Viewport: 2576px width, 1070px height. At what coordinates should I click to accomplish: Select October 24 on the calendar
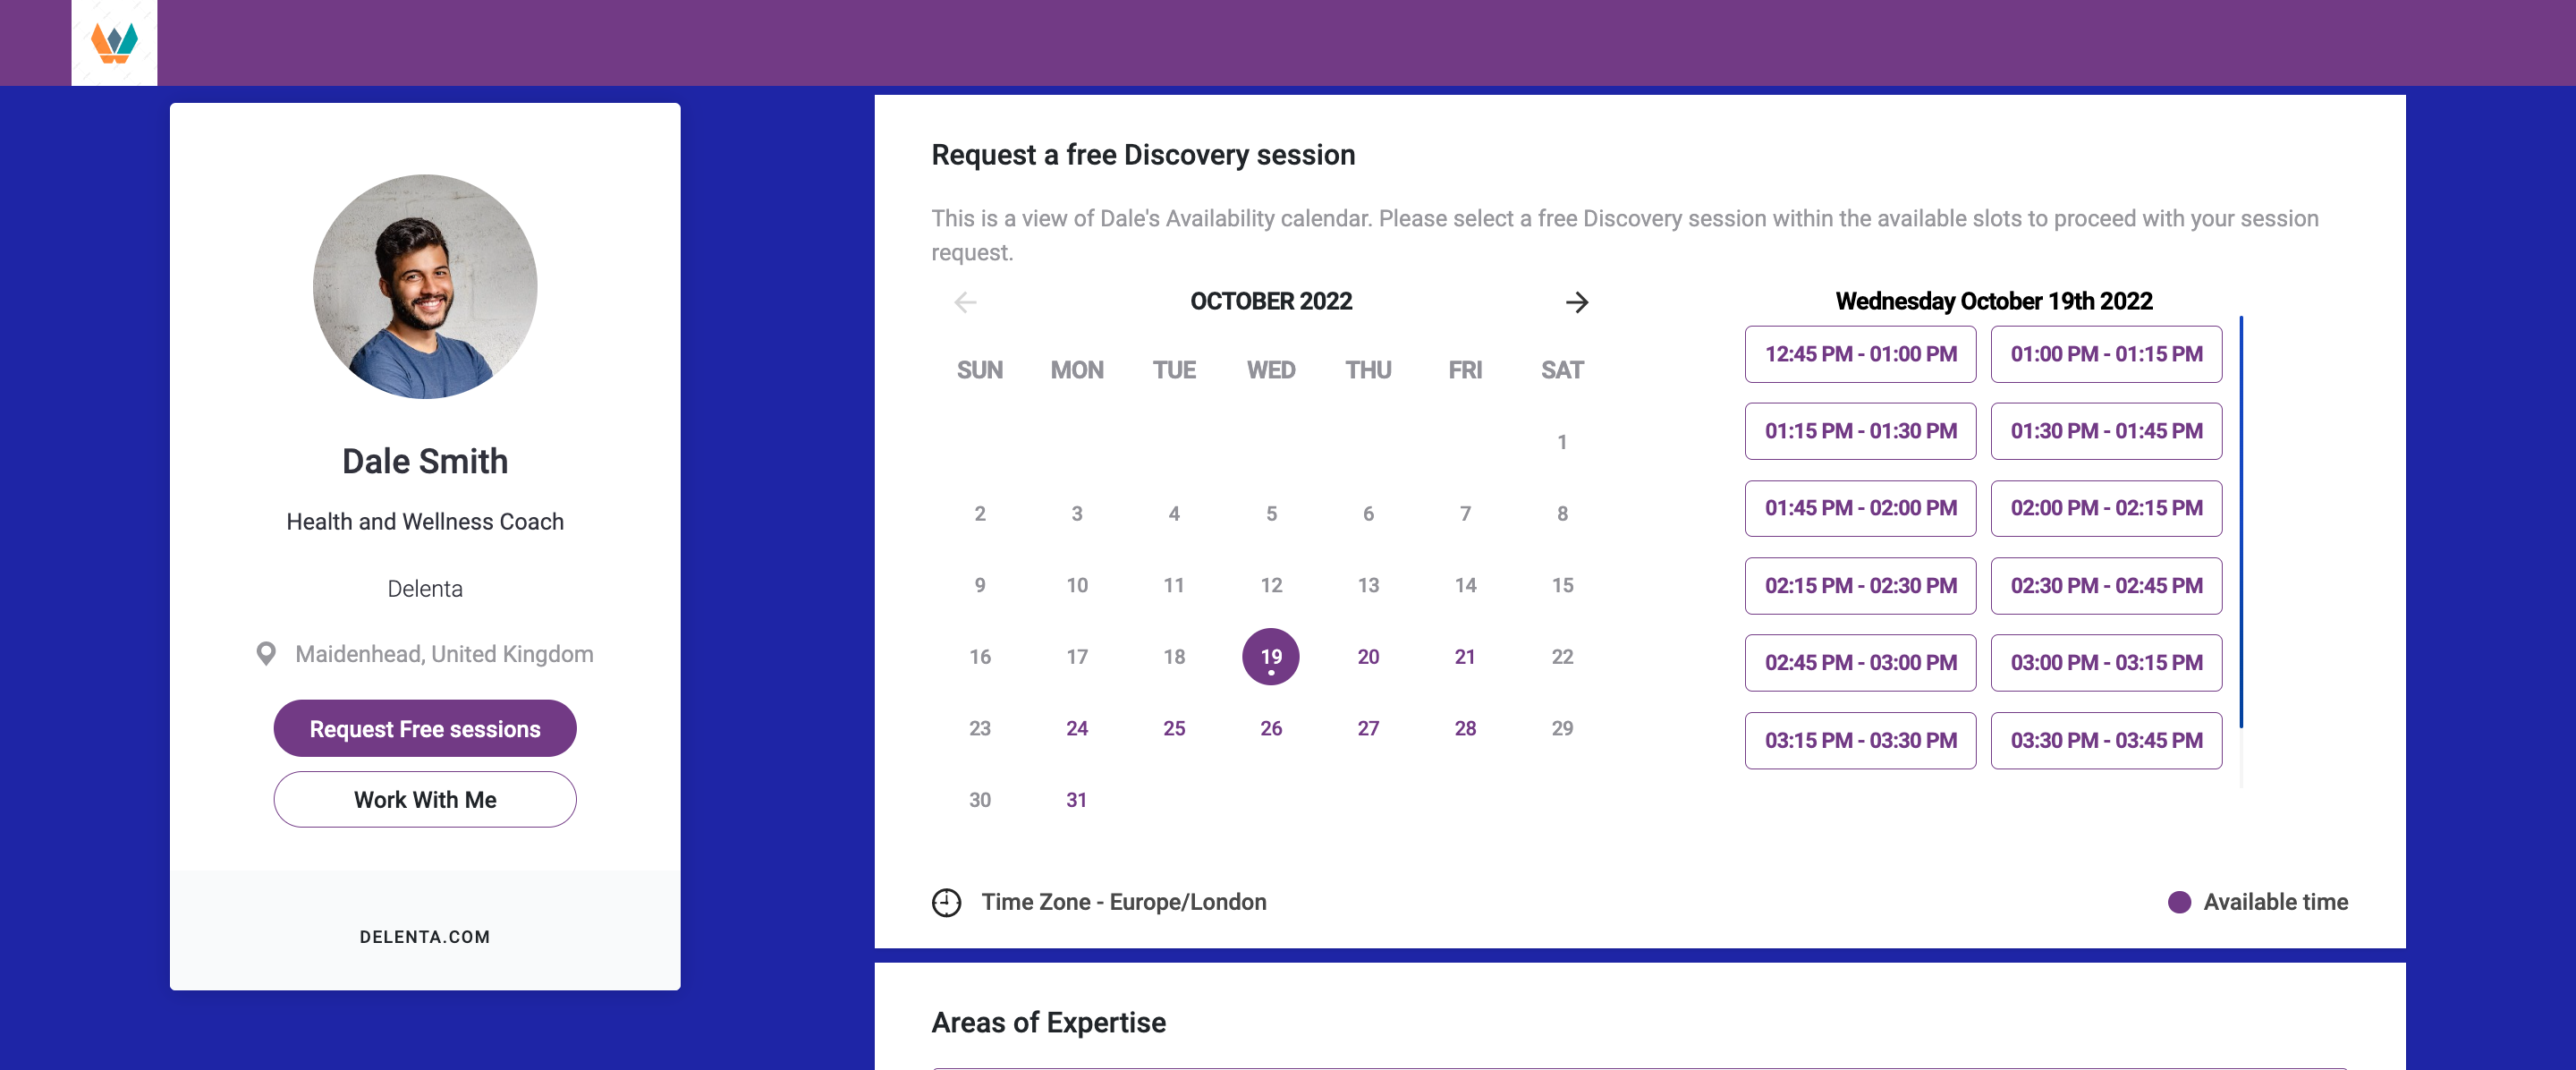[1076, 729]
